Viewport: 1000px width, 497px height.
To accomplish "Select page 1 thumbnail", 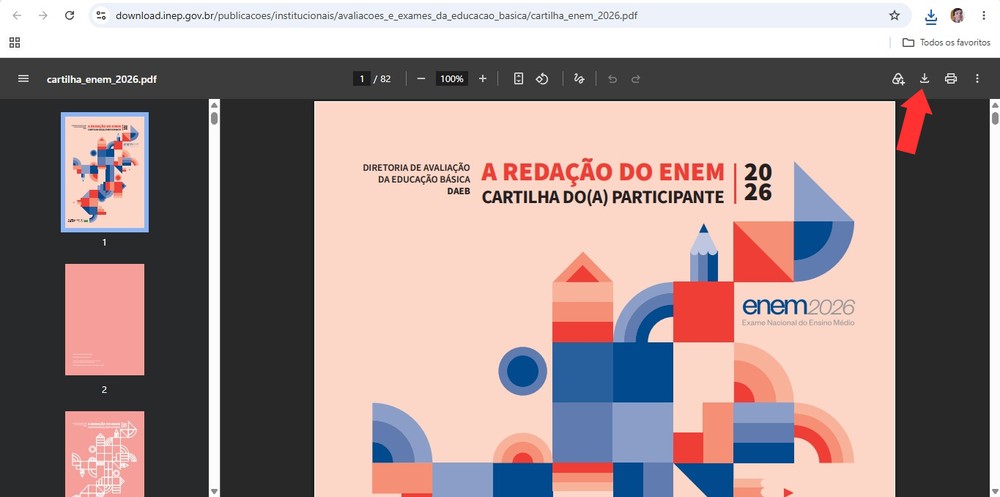I will [105, 172].
